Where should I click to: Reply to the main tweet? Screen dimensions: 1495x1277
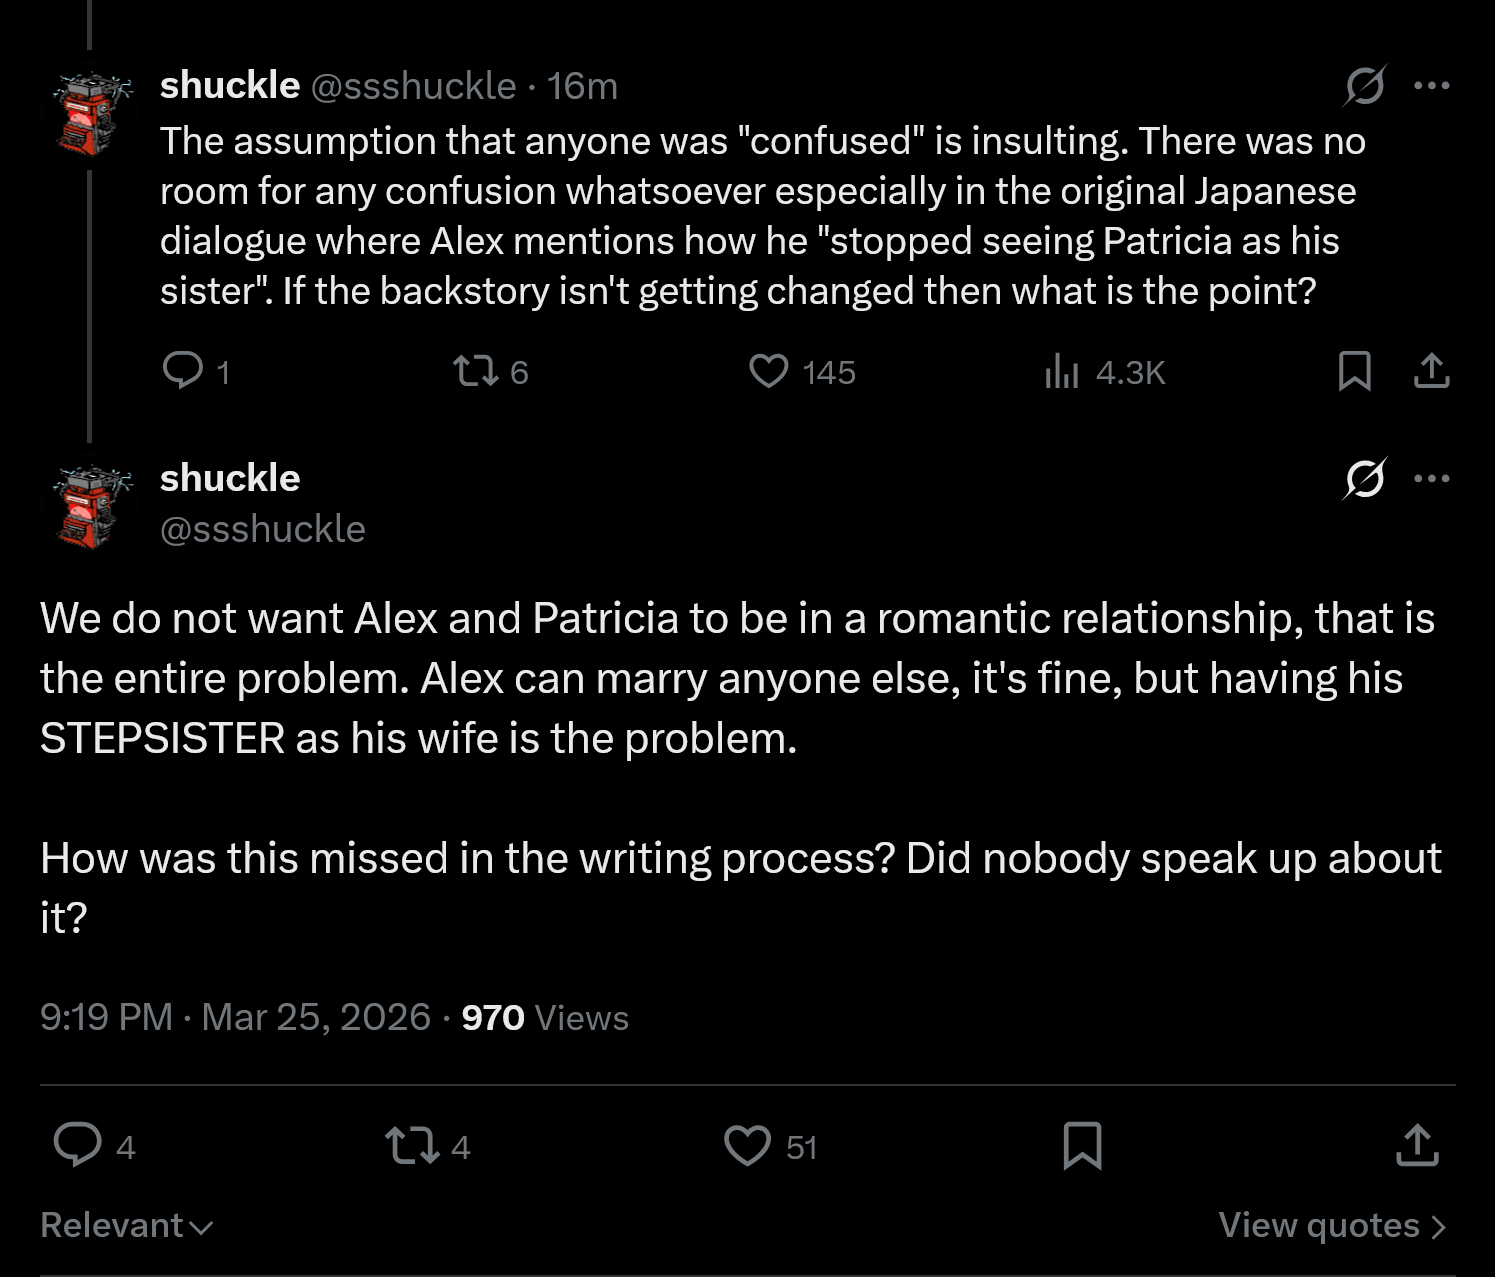click(x=77, y=1145)
